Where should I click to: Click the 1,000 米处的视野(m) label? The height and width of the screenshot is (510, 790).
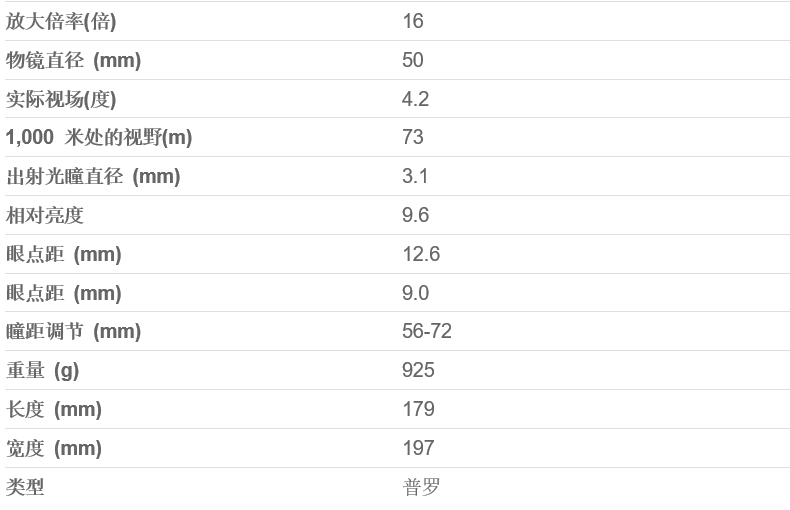tap(99, 138)
